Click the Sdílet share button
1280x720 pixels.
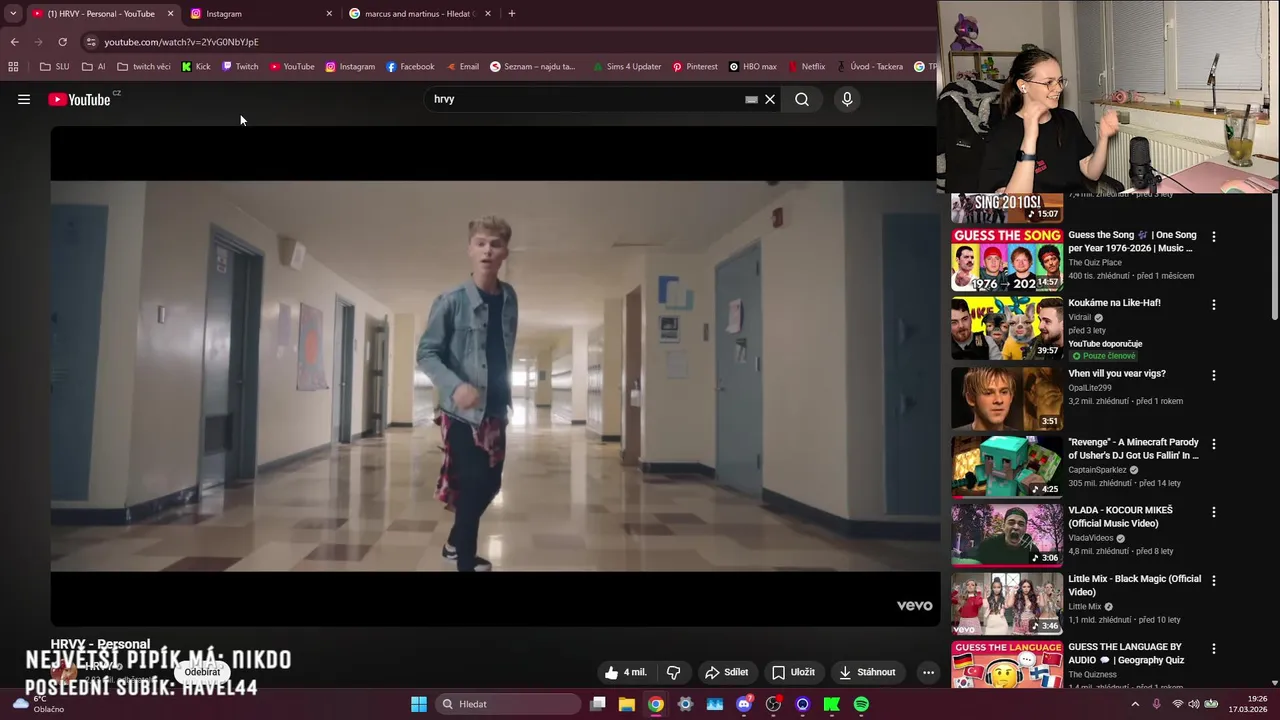pos(727,672)
